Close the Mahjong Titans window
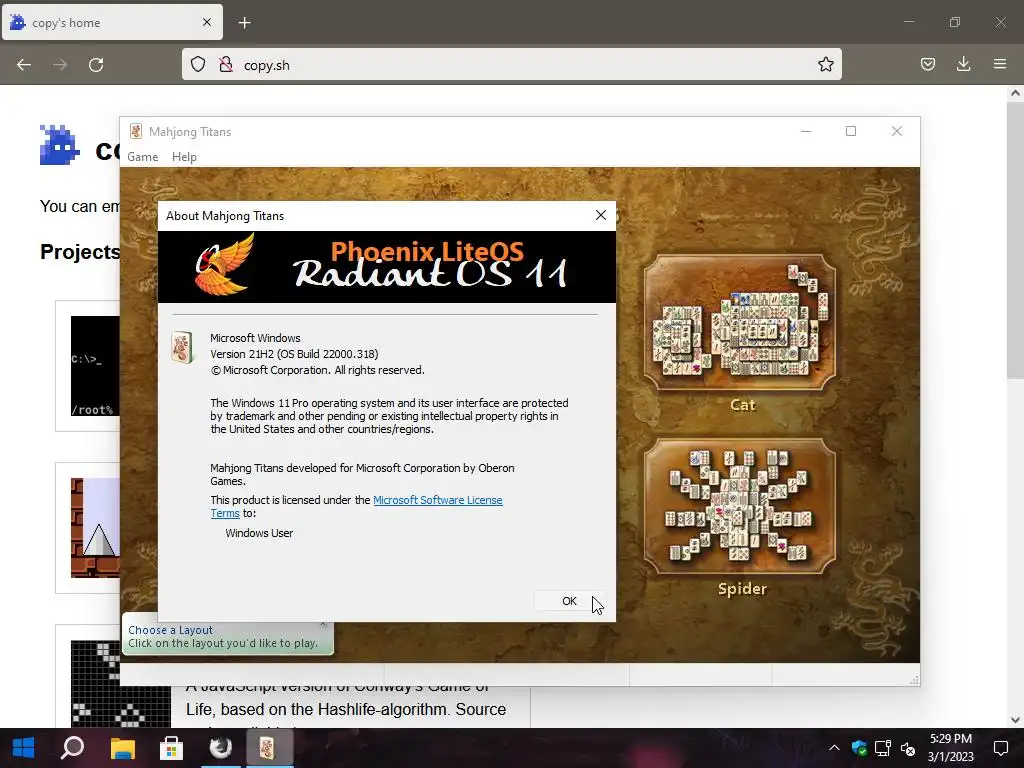 [x=897, y=131]
